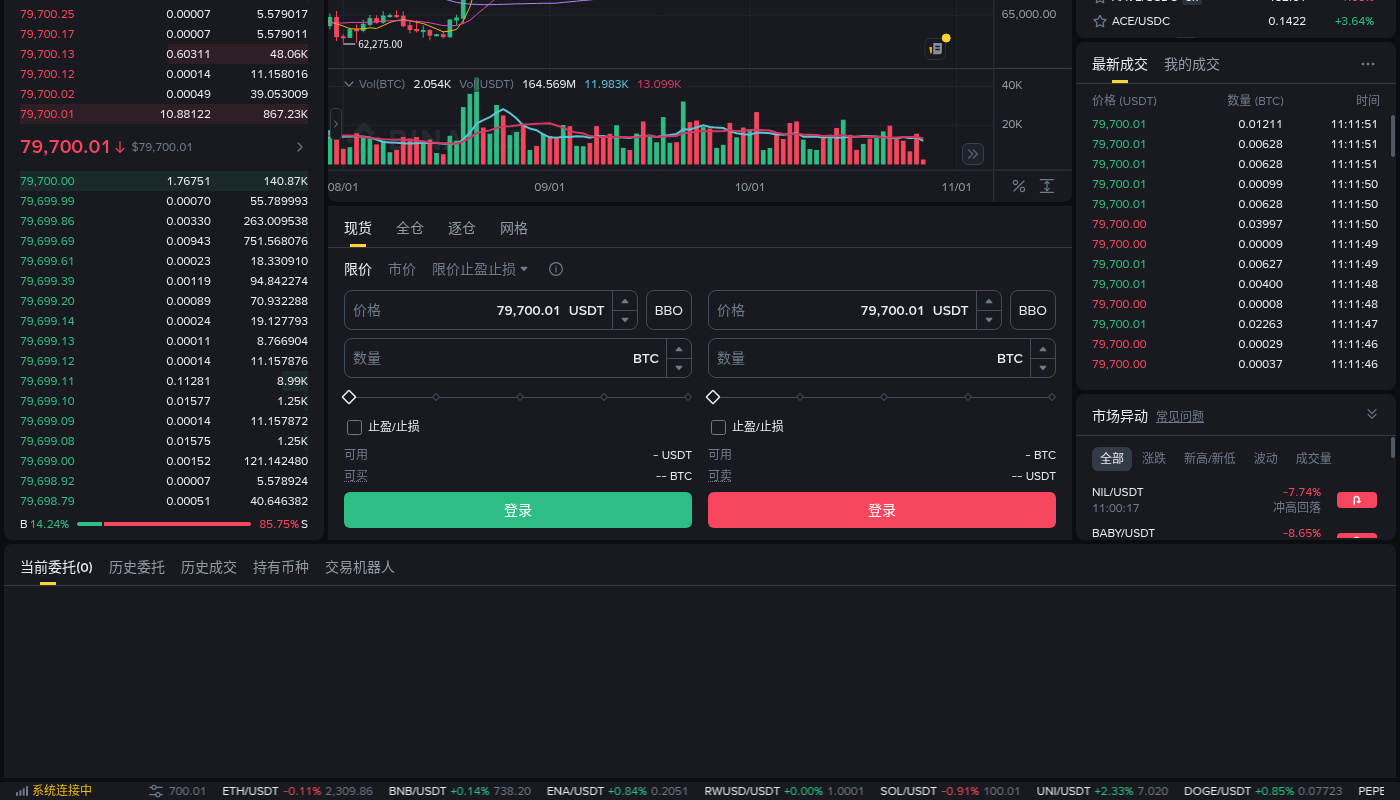
Task: Open the 常见问题 link
Action: click(1180, 417)
